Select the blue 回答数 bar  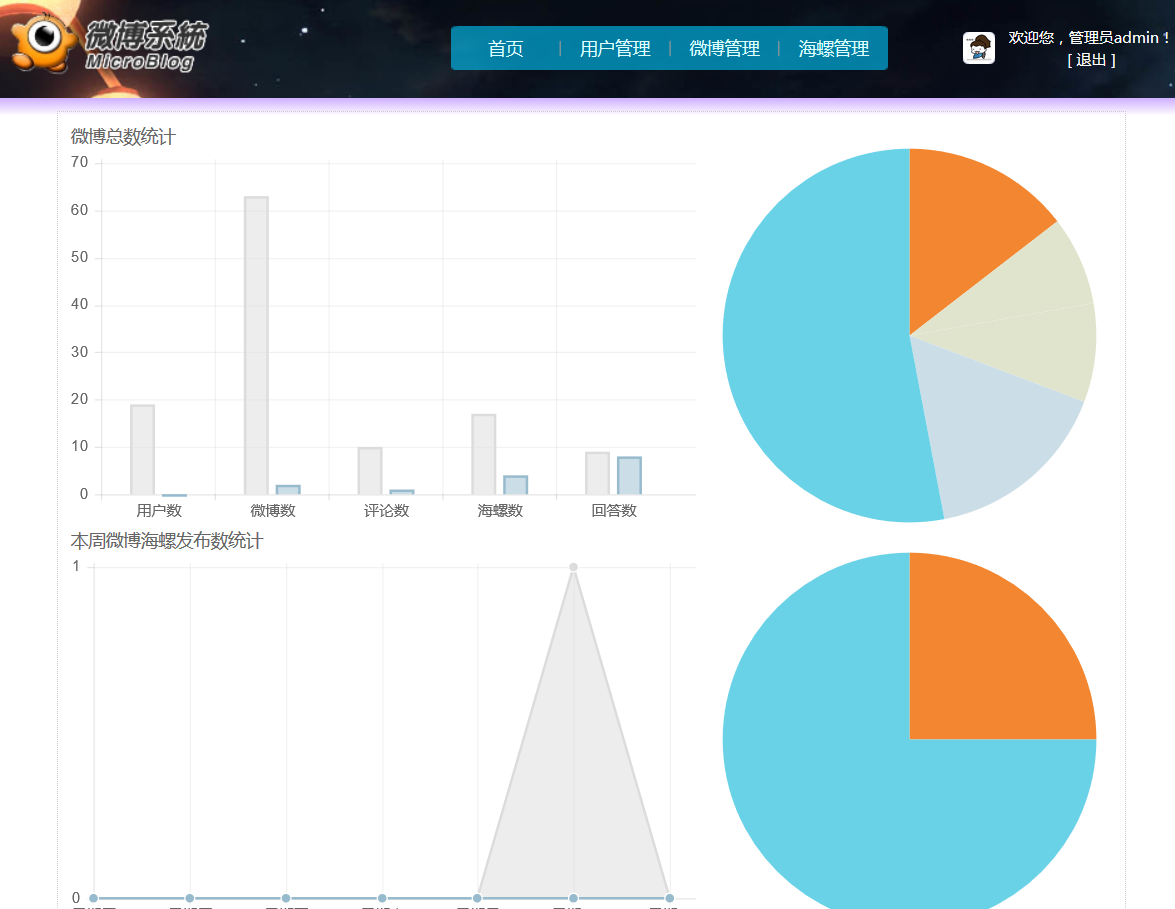pos(629,476)
